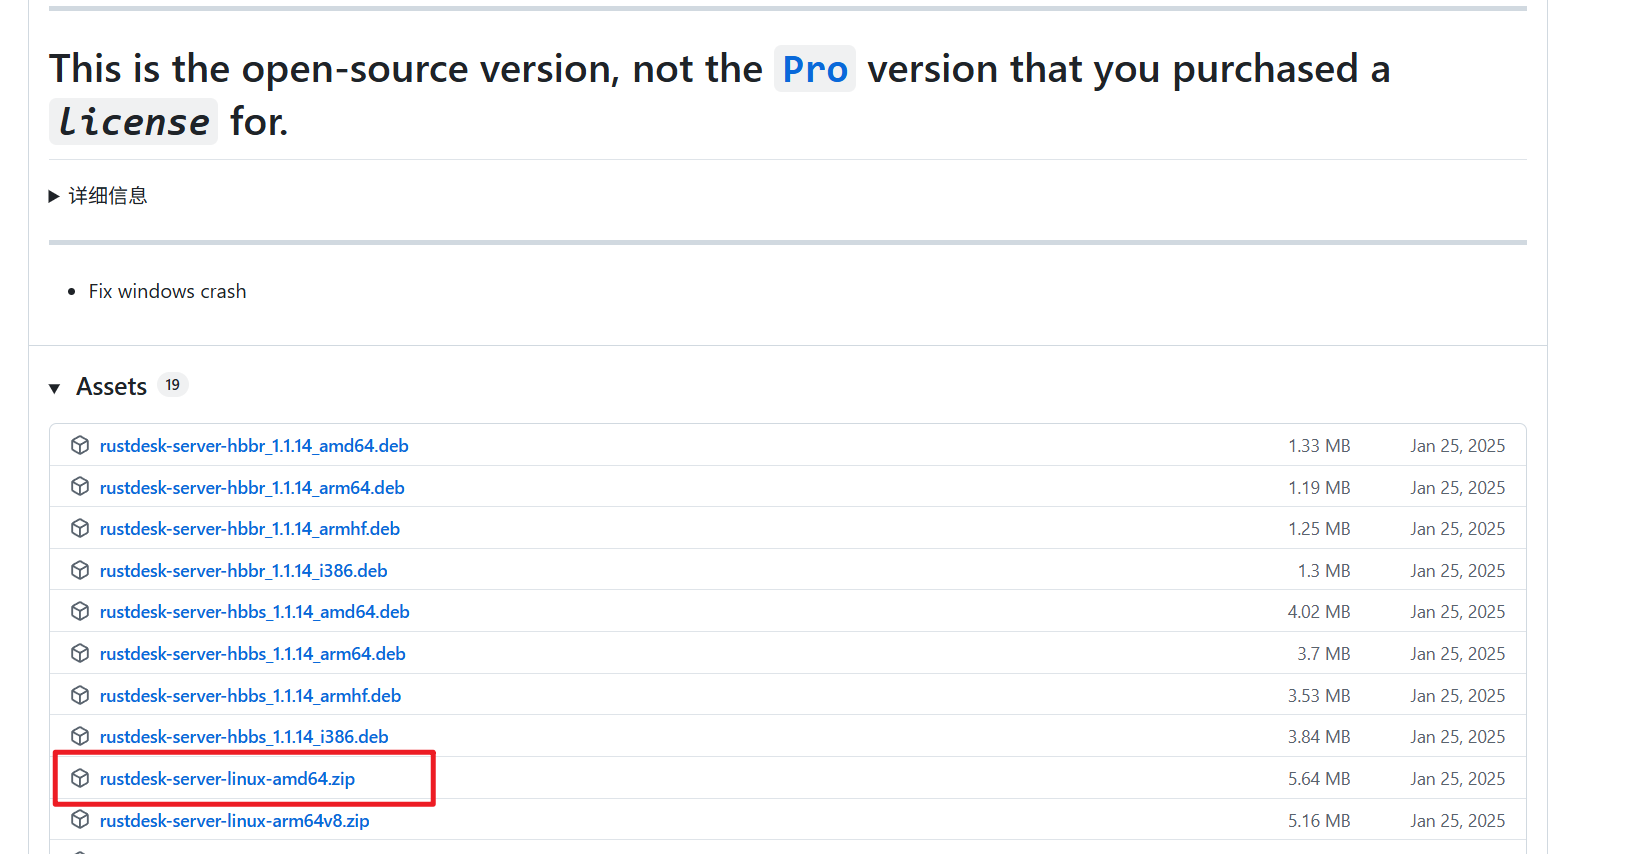The width and height of the screenshot is (1634, 854).
Task: Open the Pro version link
Action: 815,69
